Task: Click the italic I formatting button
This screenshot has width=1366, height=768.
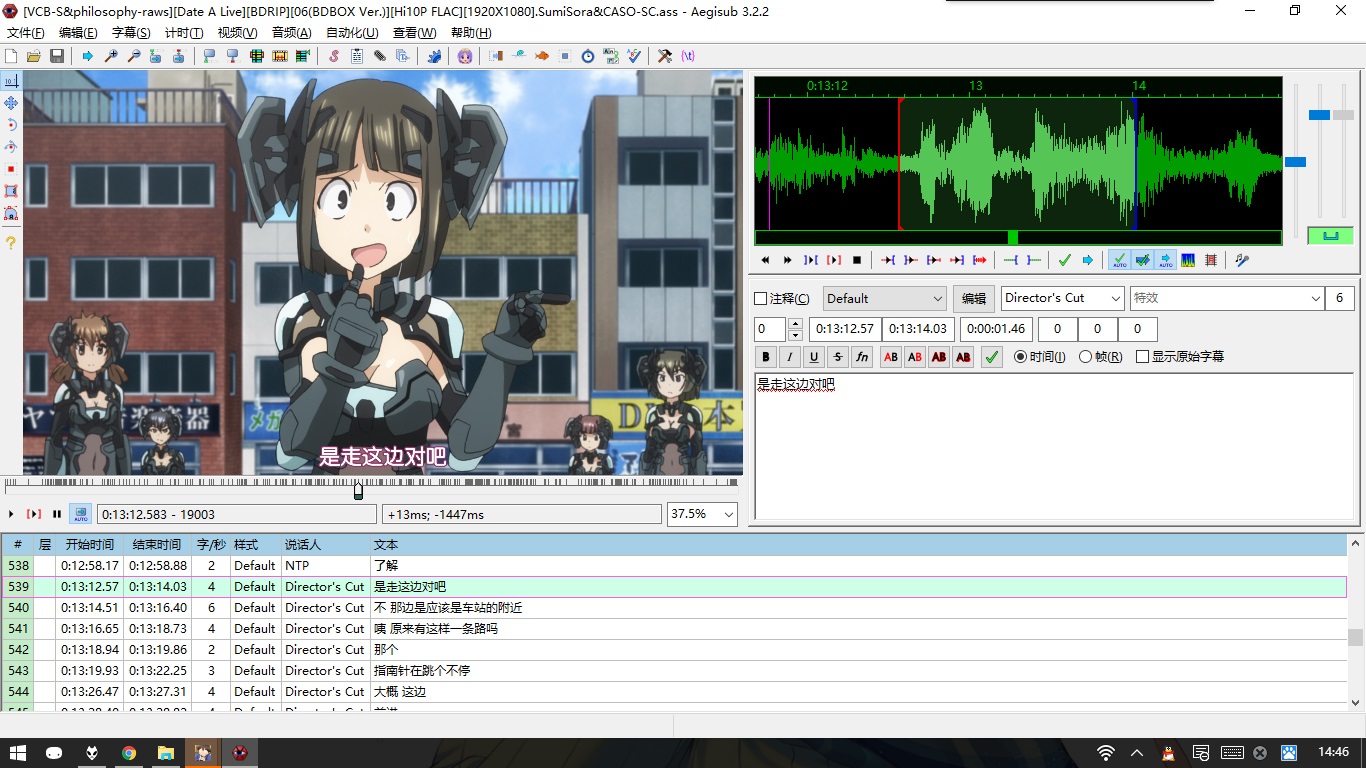Action: (790, 357)
